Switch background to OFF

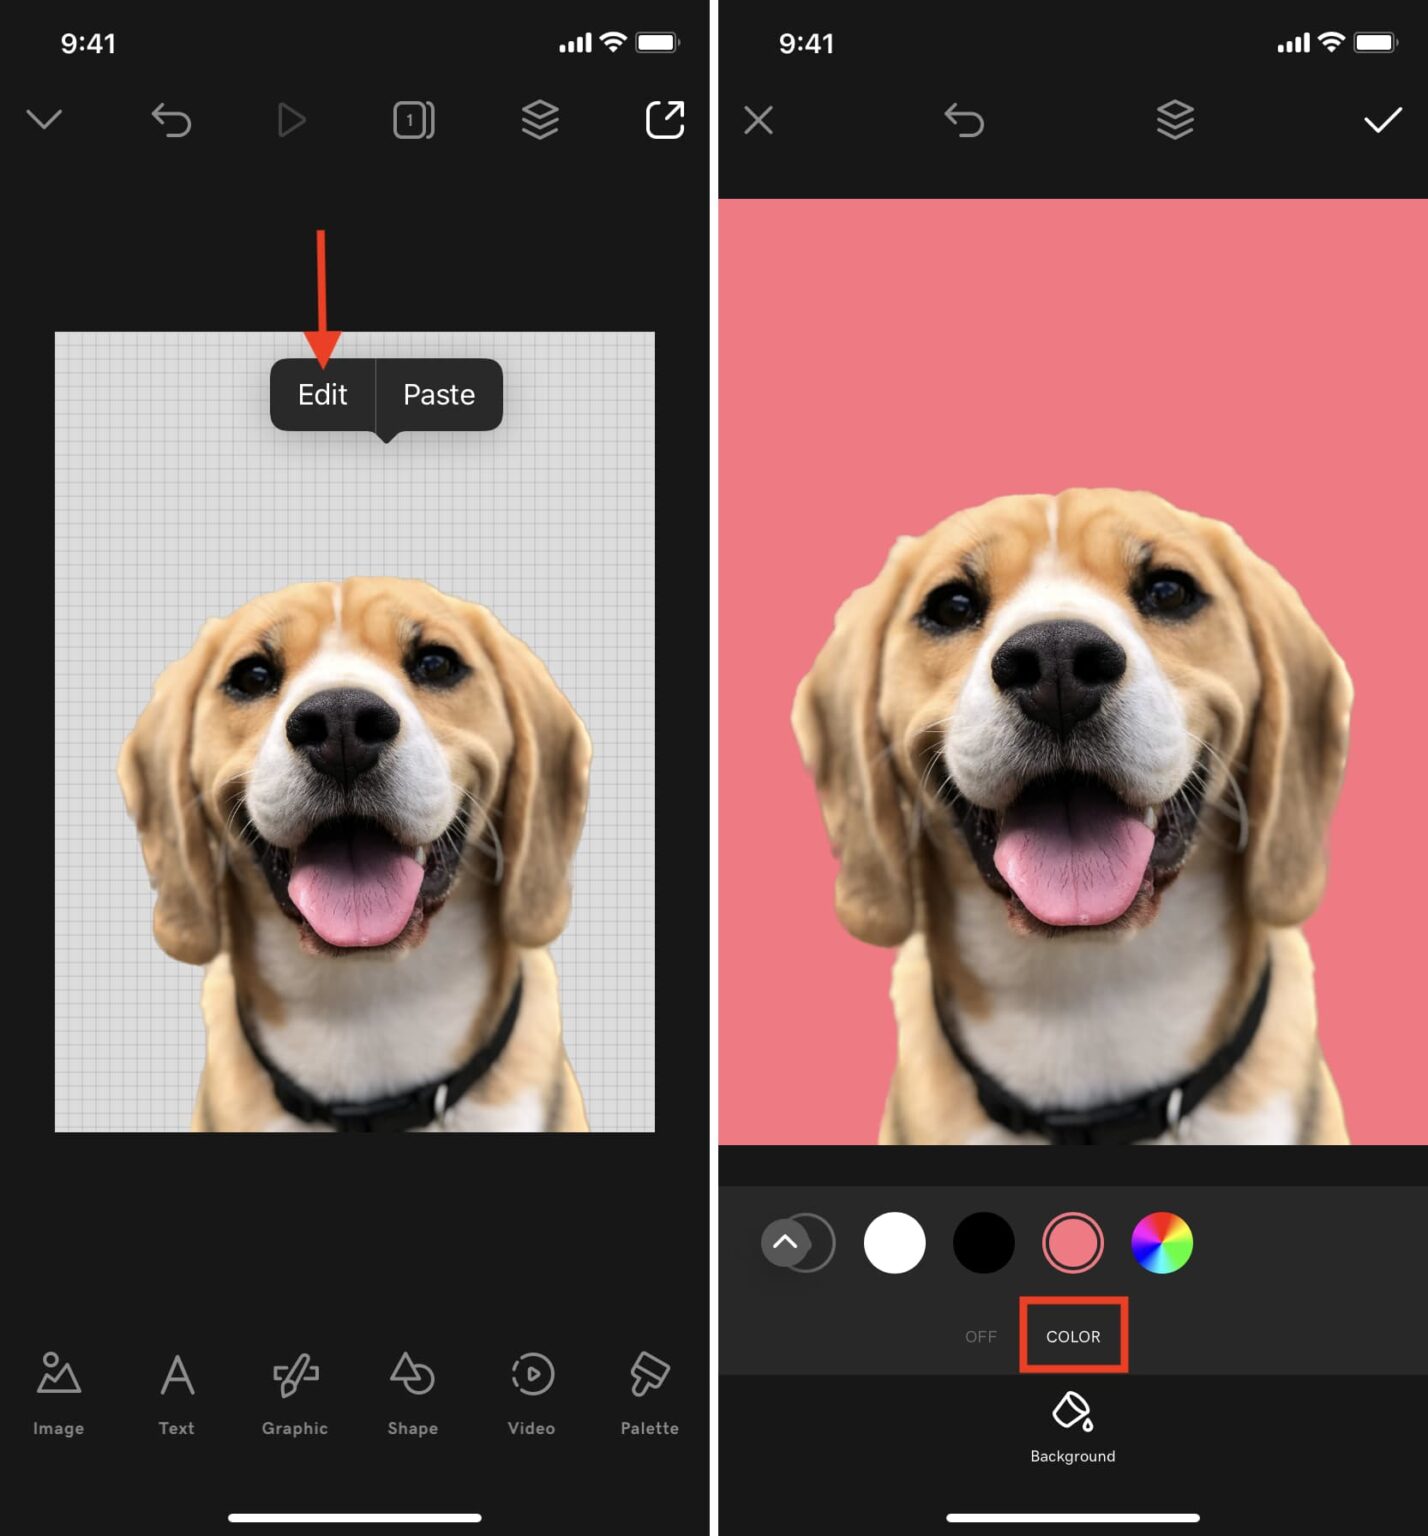(980, 1336)
